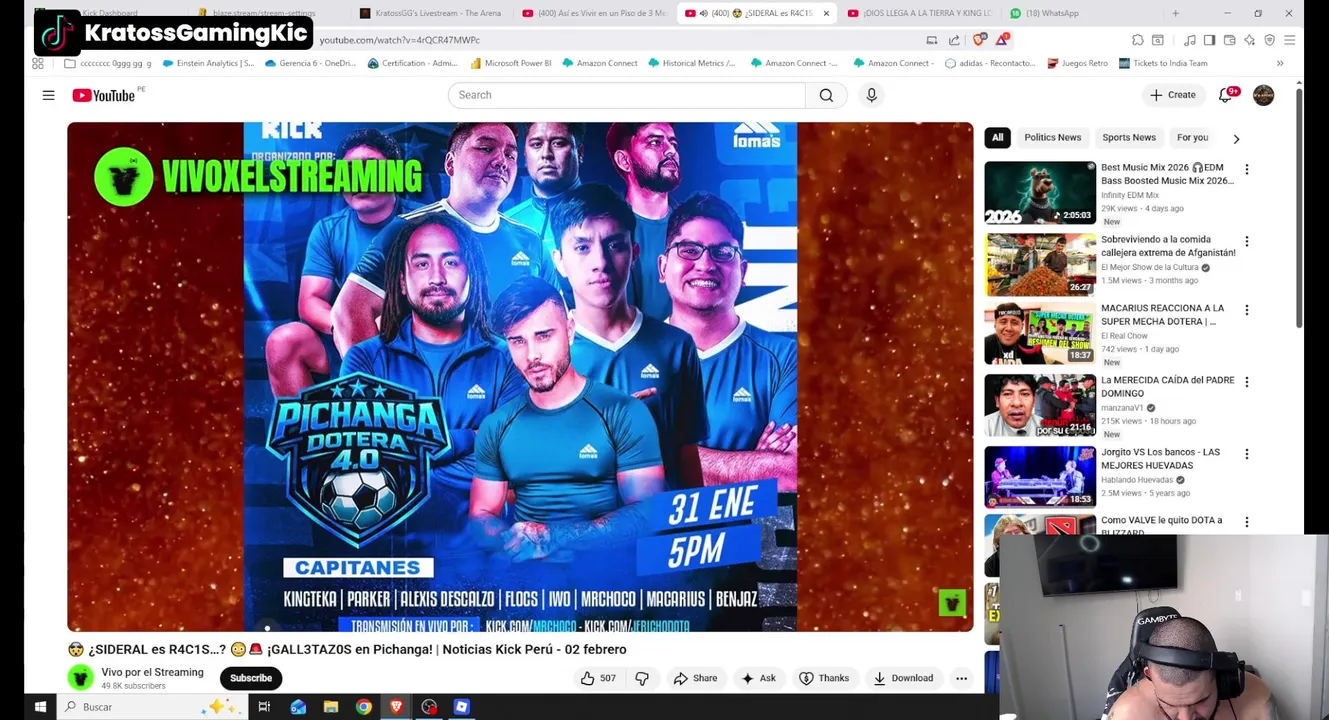Image resolution: width=1329 pixels, height=720 pixels.
Task: Start voice search with the microphone
Action: [x=871, y=95]
